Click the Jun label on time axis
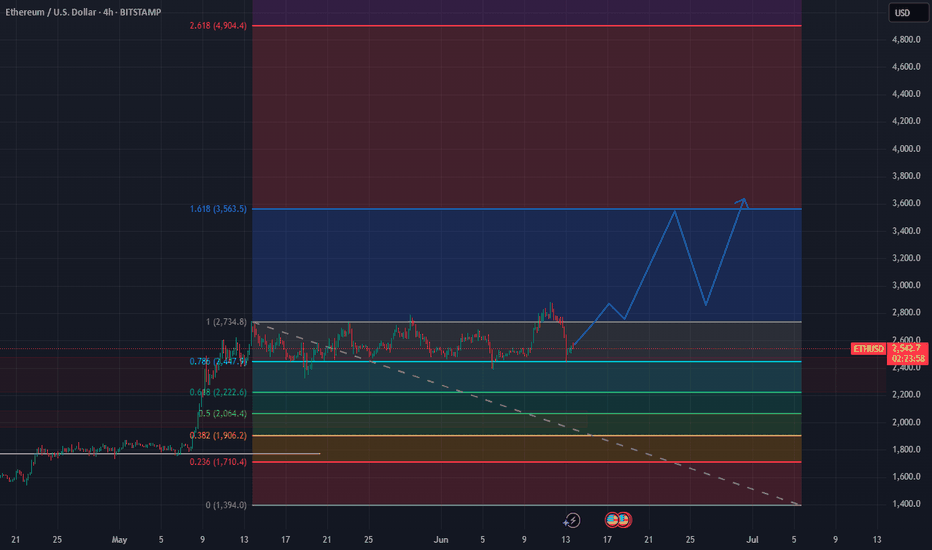The width and height of the screenshot is (932, 550). coord(440,540)
